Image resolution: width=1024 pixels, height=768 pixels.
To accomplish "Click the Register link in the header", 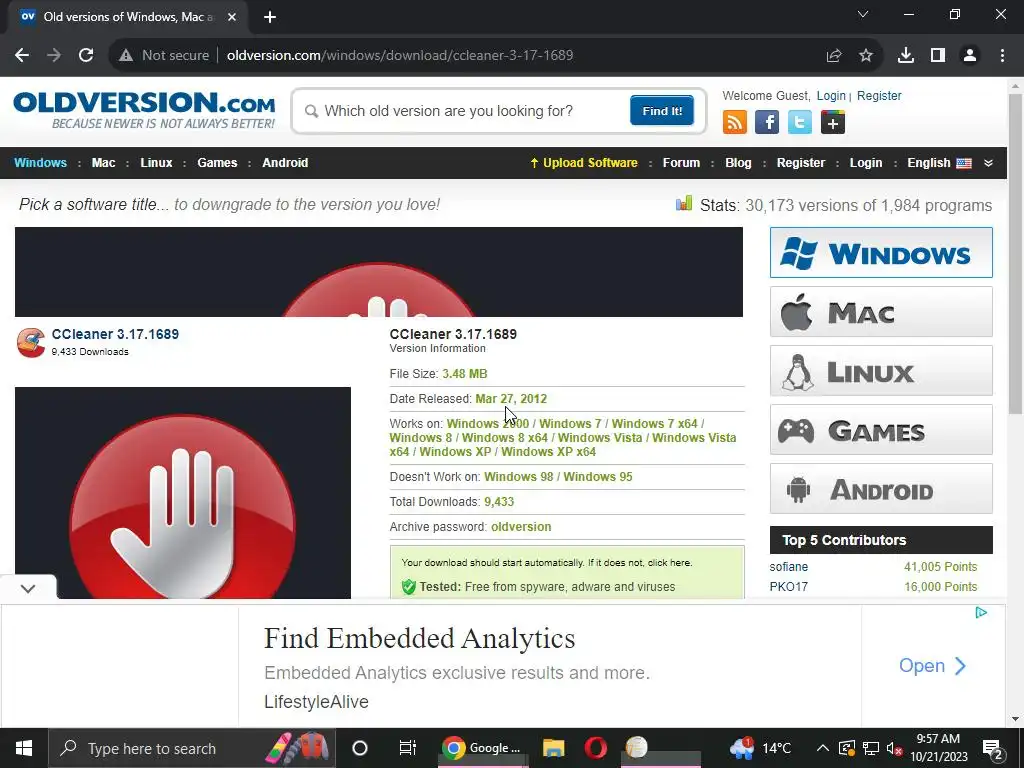I will click(879, 96).
